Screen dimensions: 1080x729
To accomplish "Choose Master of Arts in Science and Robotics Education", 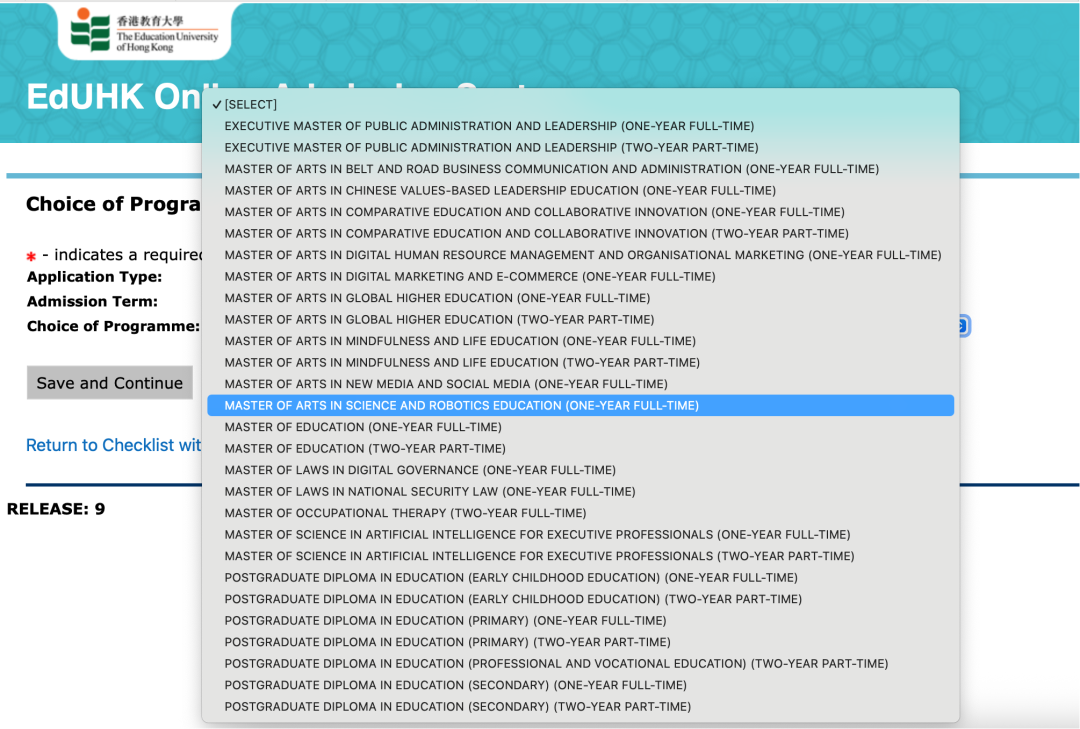I will click(461, 406).
